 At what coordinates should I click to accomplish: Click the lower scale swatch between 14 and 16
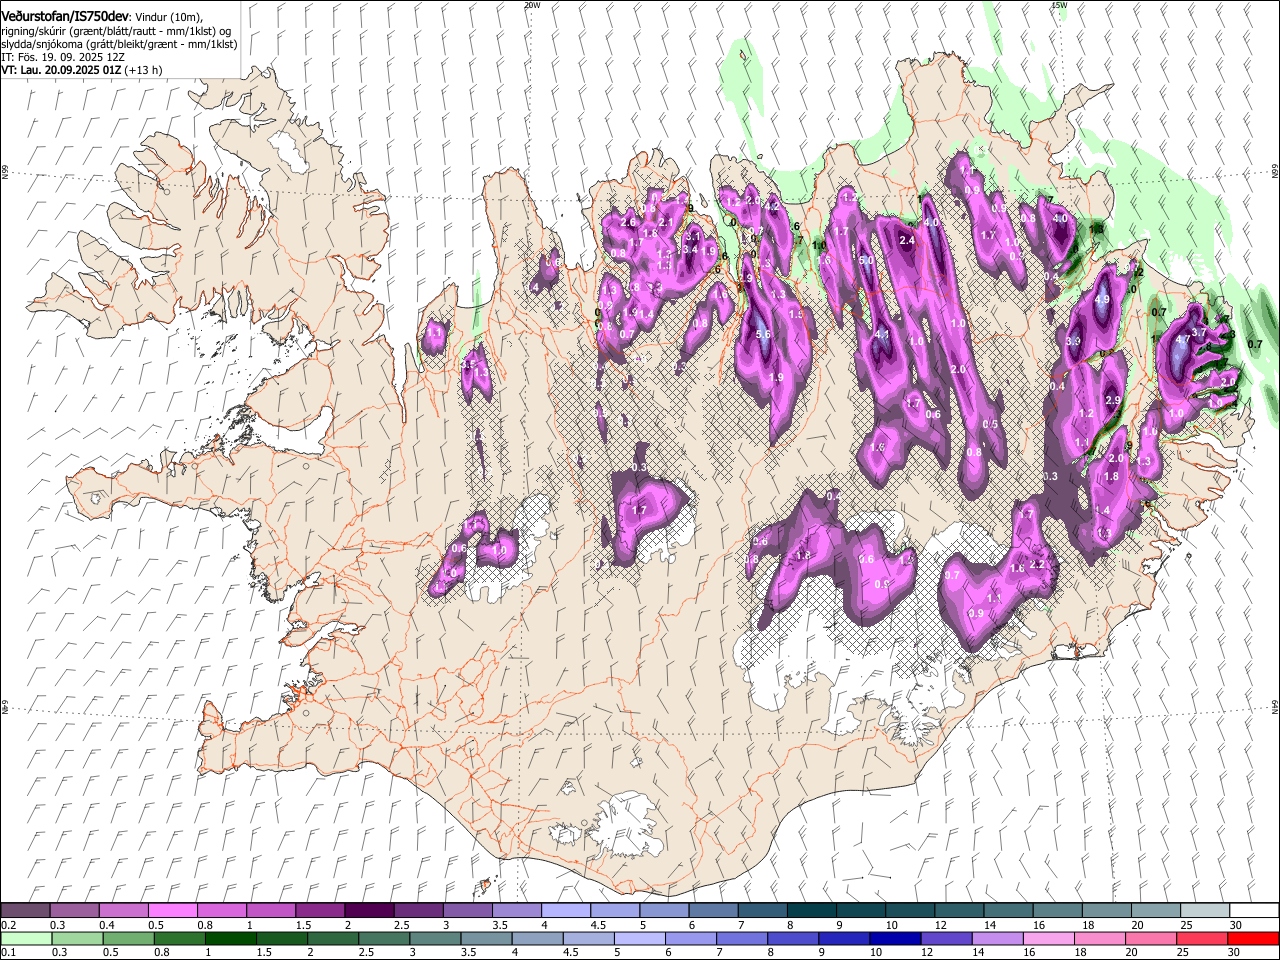999,938
